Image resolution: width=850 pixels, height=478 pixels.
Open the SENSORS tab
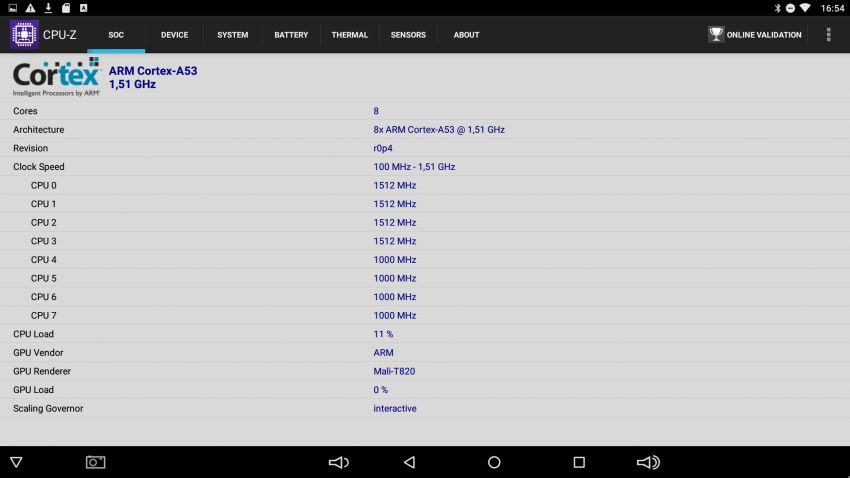tap(408, 35)
